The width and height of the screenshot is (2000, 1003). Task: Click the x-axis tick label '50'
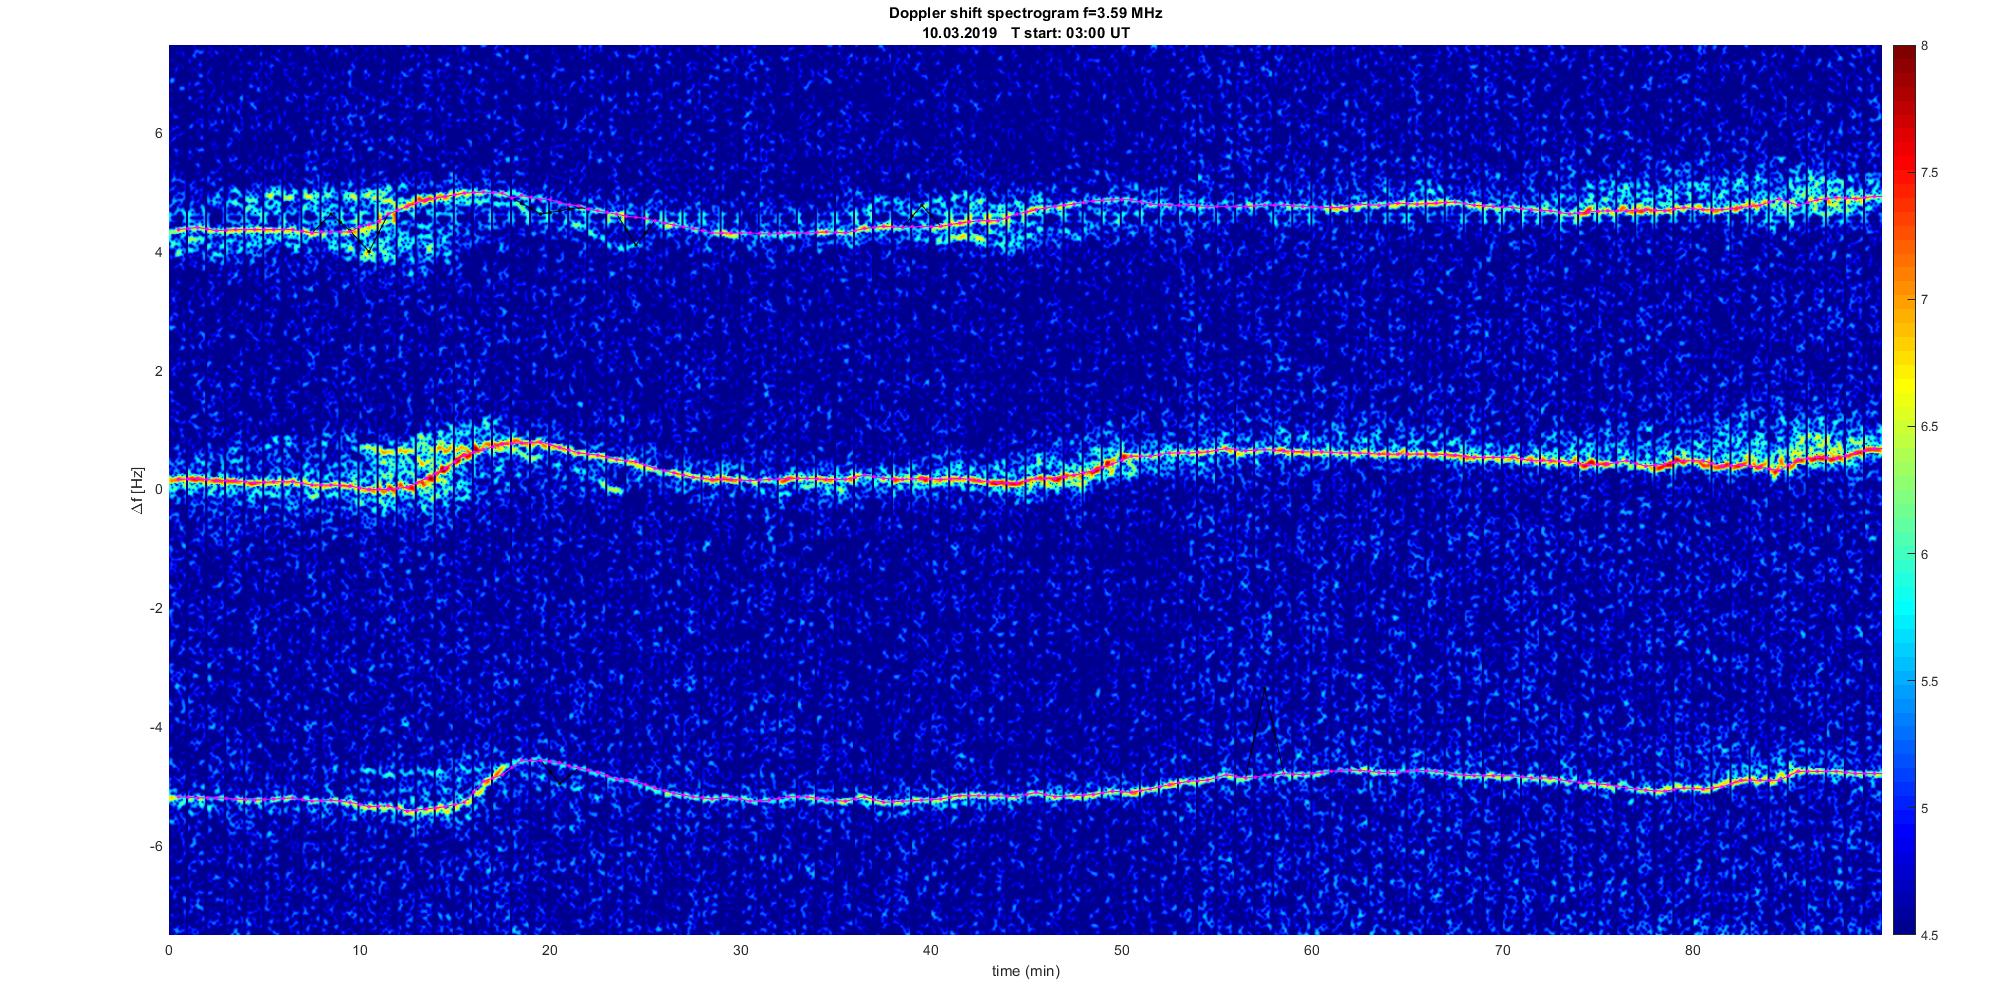1121,949
